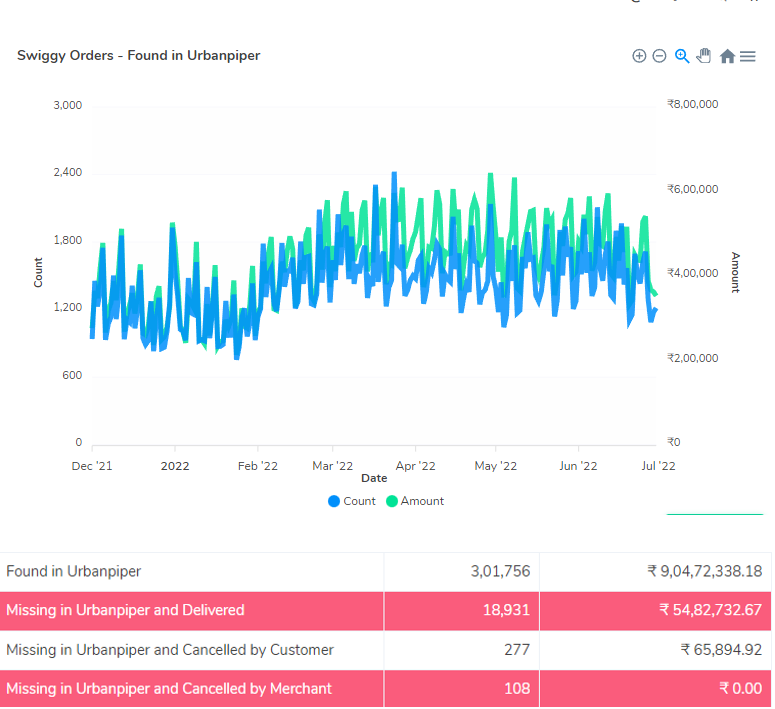Click the May '22 x-axis label
The width and height of the screenshot is (775, 709).
496,466
